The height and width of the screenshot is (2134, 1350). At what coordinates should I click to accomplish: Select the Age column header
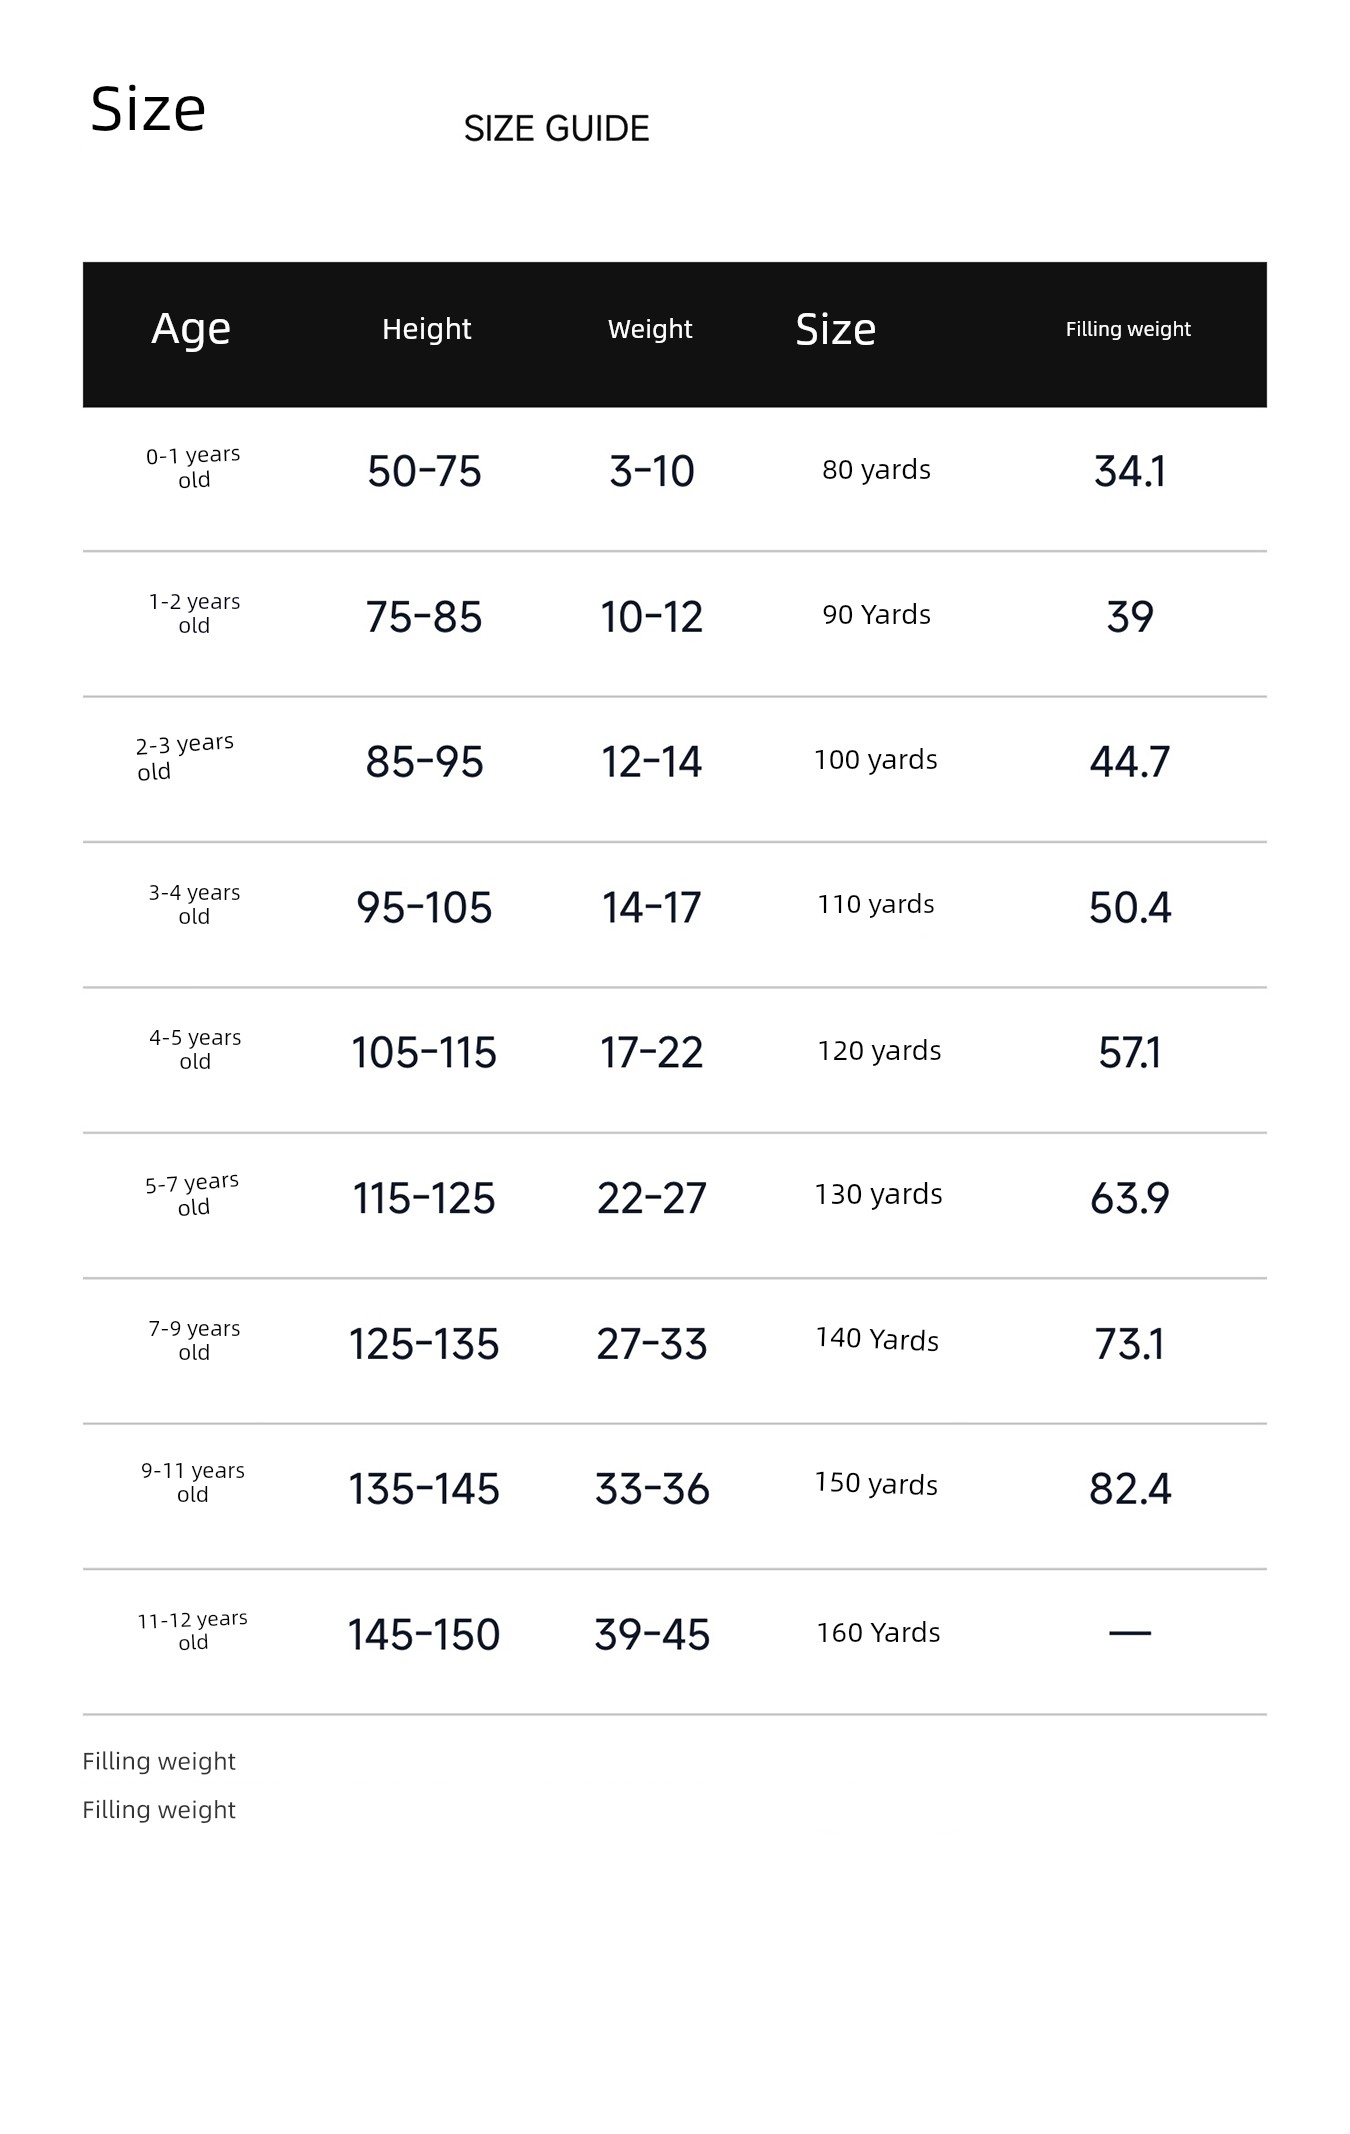point(191,329)
